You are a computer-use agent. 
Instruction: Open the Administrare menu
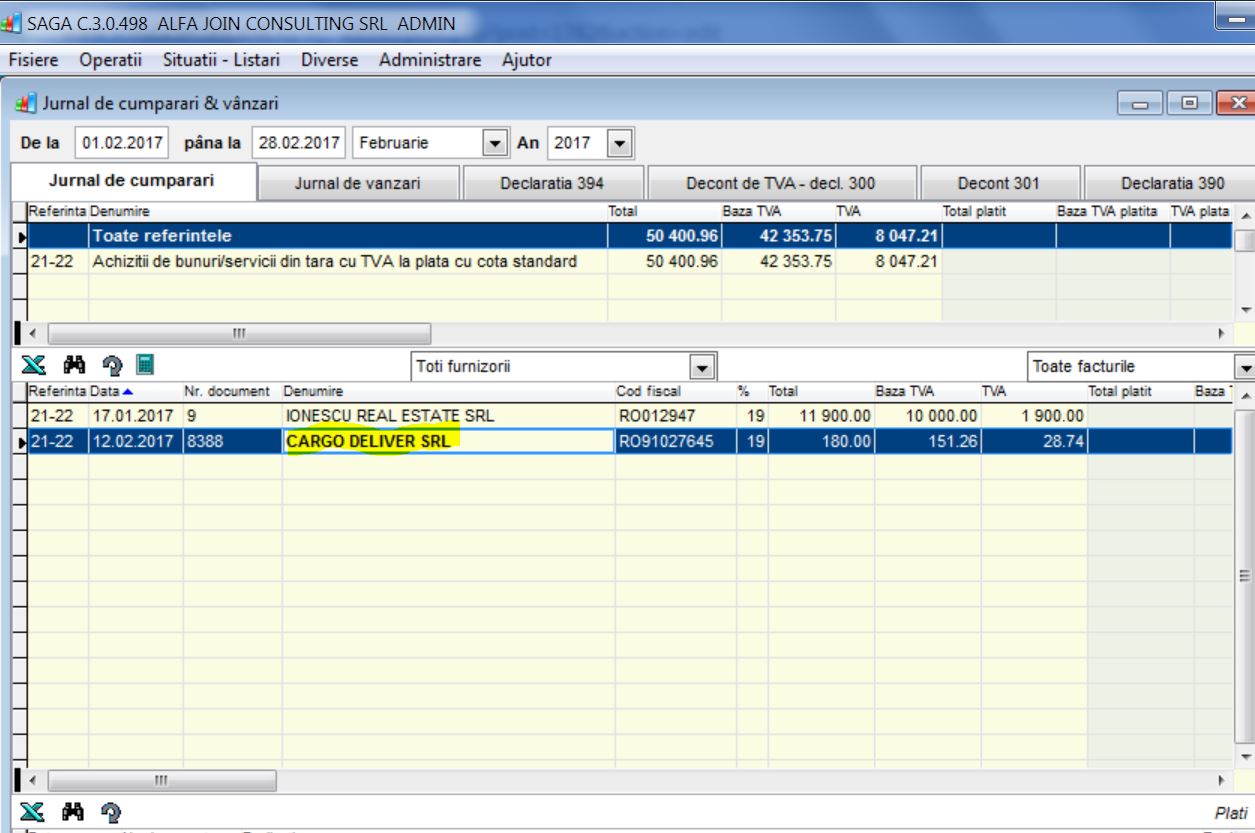pyautogui.click(x=430, y=60)
